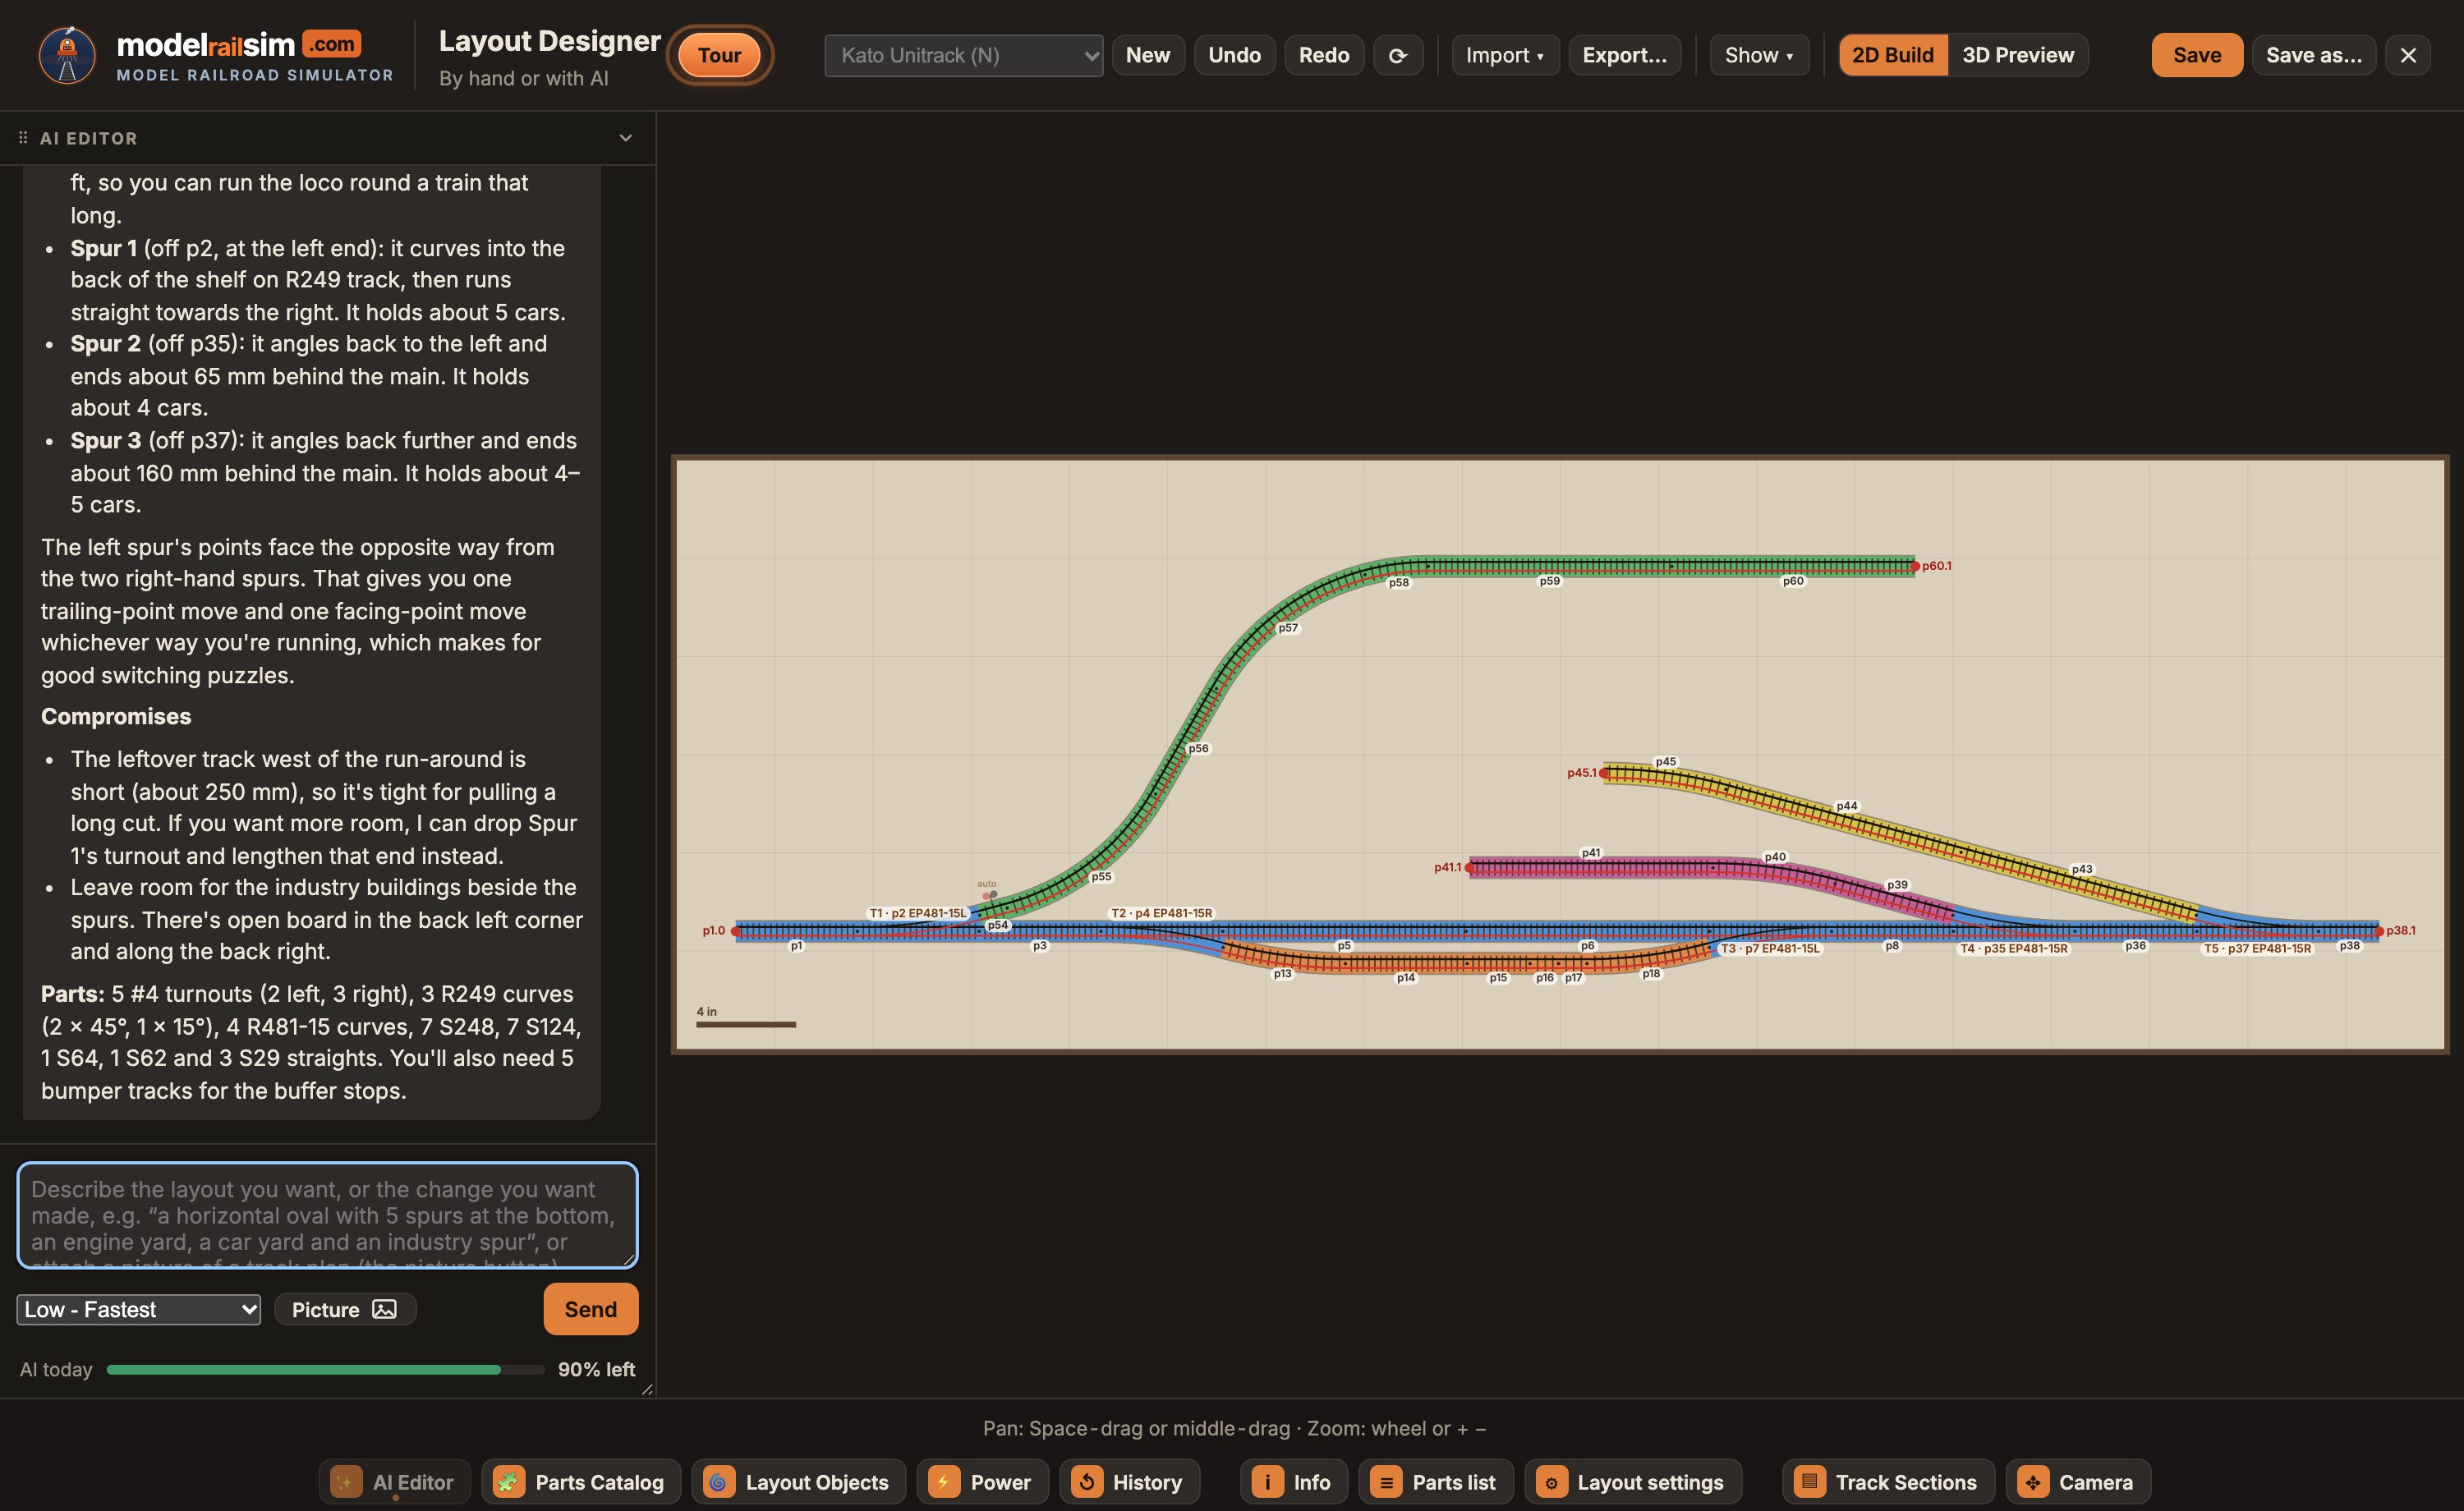Click the Undo button

(1234, 55)
